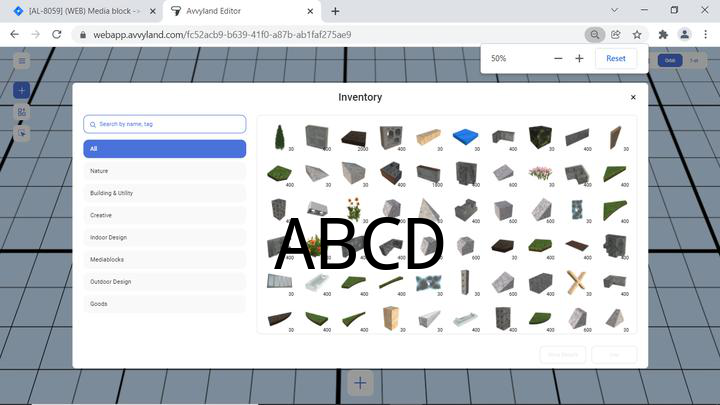
Task: Click the address bar URL
Action: click(222, 35)
